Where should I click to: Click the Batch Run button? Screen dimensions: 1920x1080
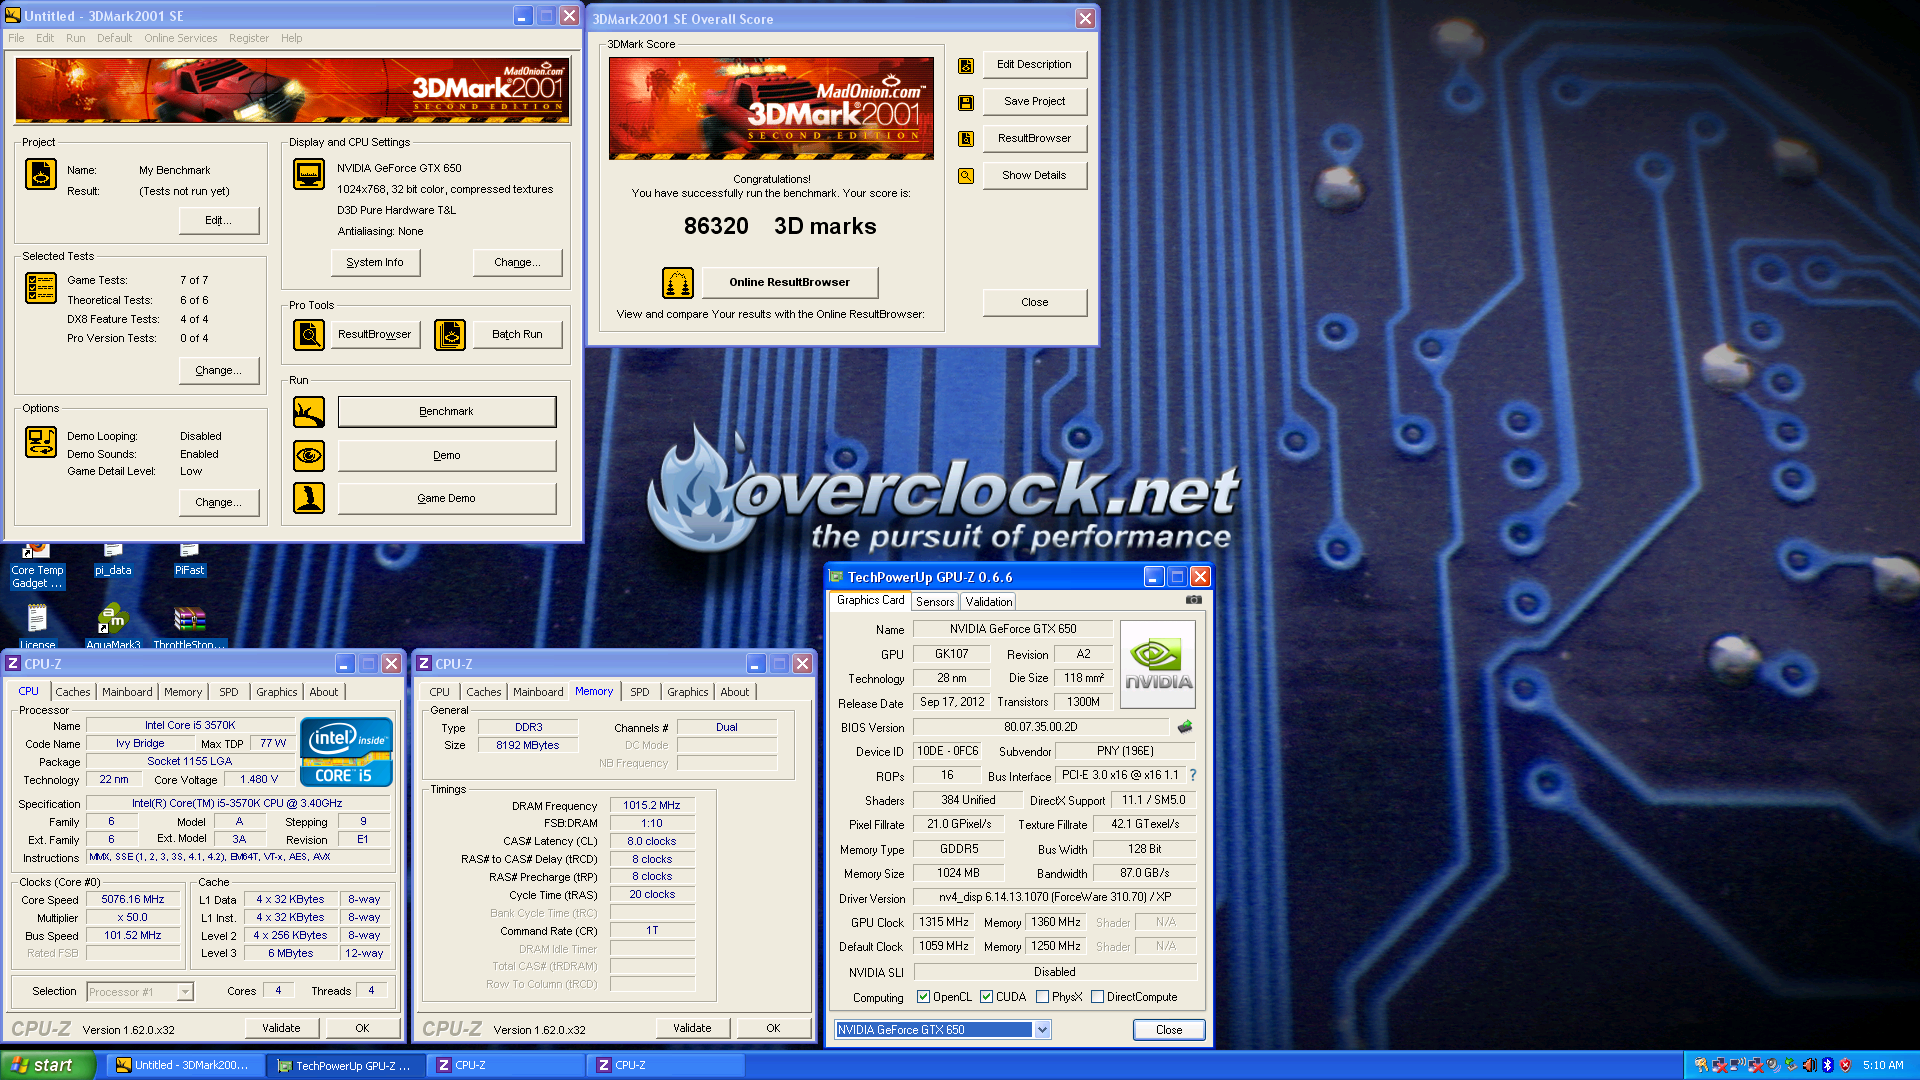pyautogui.click(x=517, y=335)
